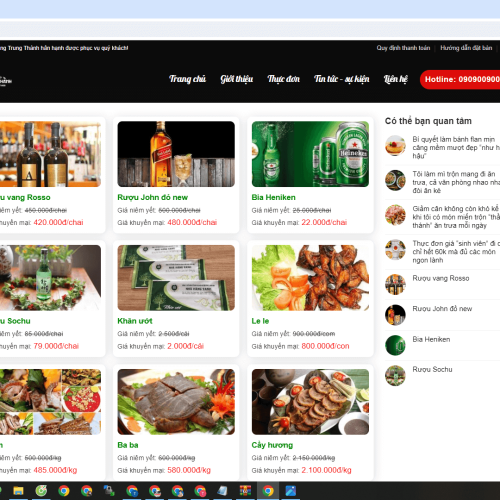Image resolution: width=500 pixels, height=500 pixels.
Task: Click the sinh viên menu round thumbnail
Action: 395,250
